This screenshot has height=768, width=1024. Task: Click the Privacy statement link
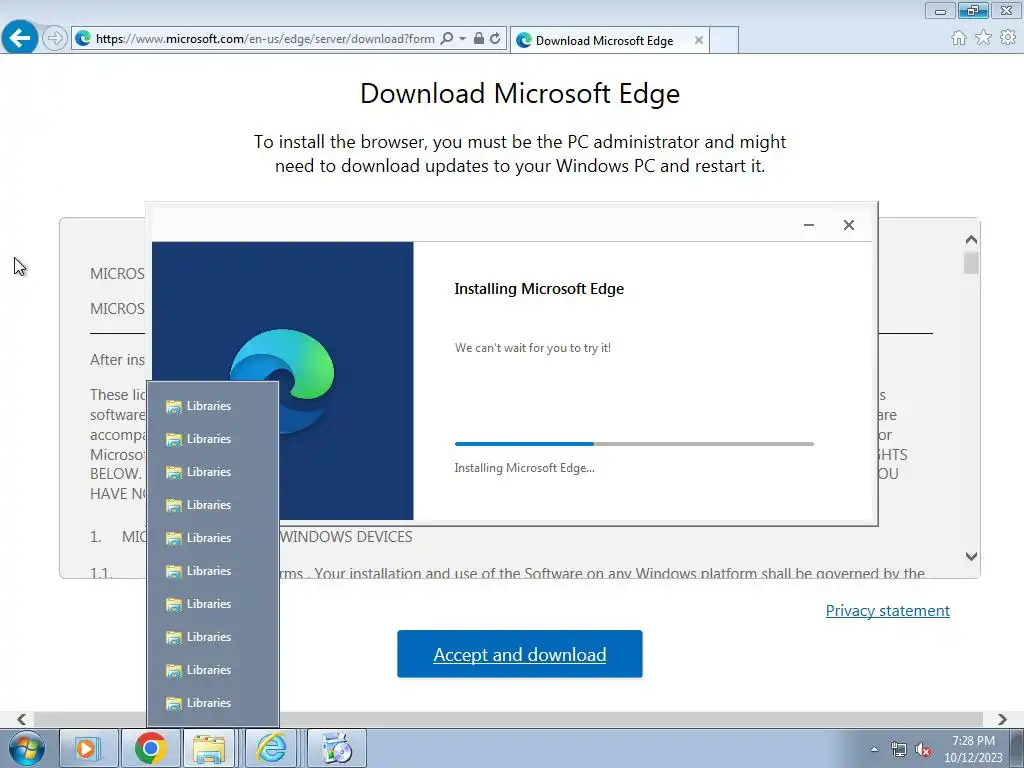(x=888, y=611)
